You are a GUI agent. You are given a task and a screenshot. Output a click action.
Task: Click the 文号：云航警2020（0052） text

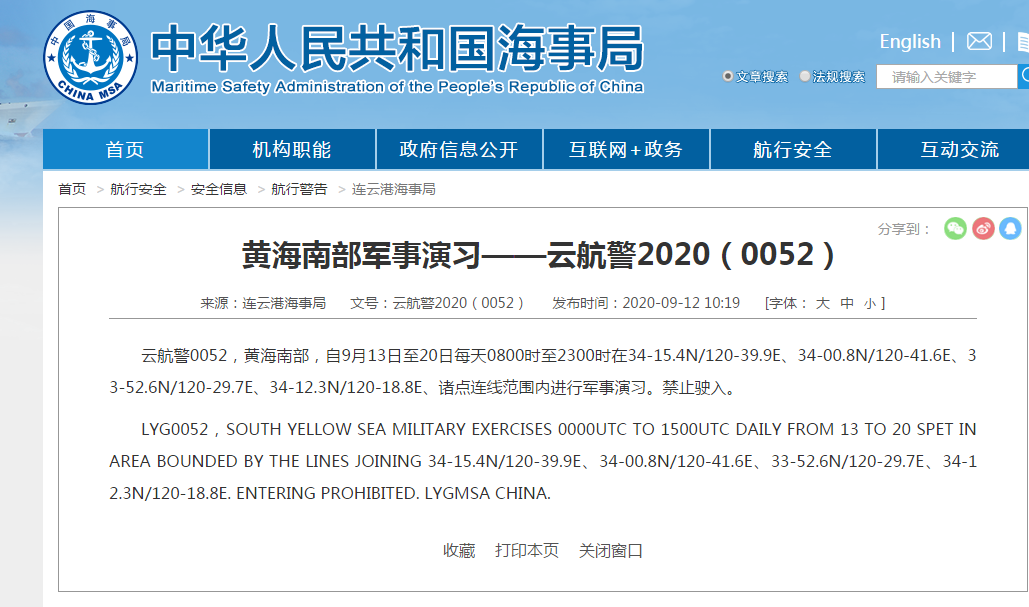pyautogui.click(x=437, y=303)
